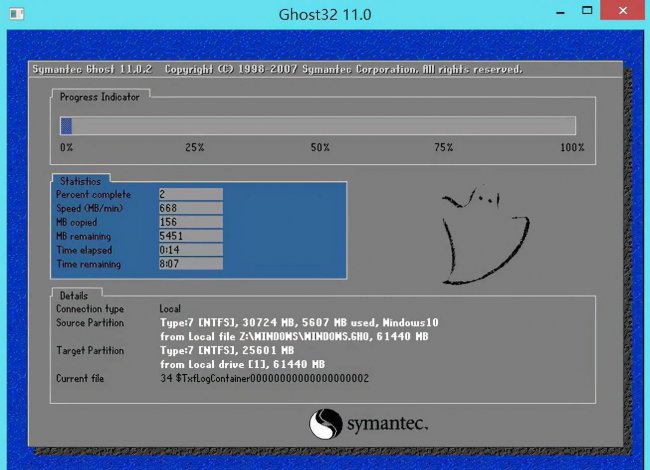The height and width of the screenshot is (470, 650).
Task: Close the Ghost32 11.0 window
Action: (623, 10)
